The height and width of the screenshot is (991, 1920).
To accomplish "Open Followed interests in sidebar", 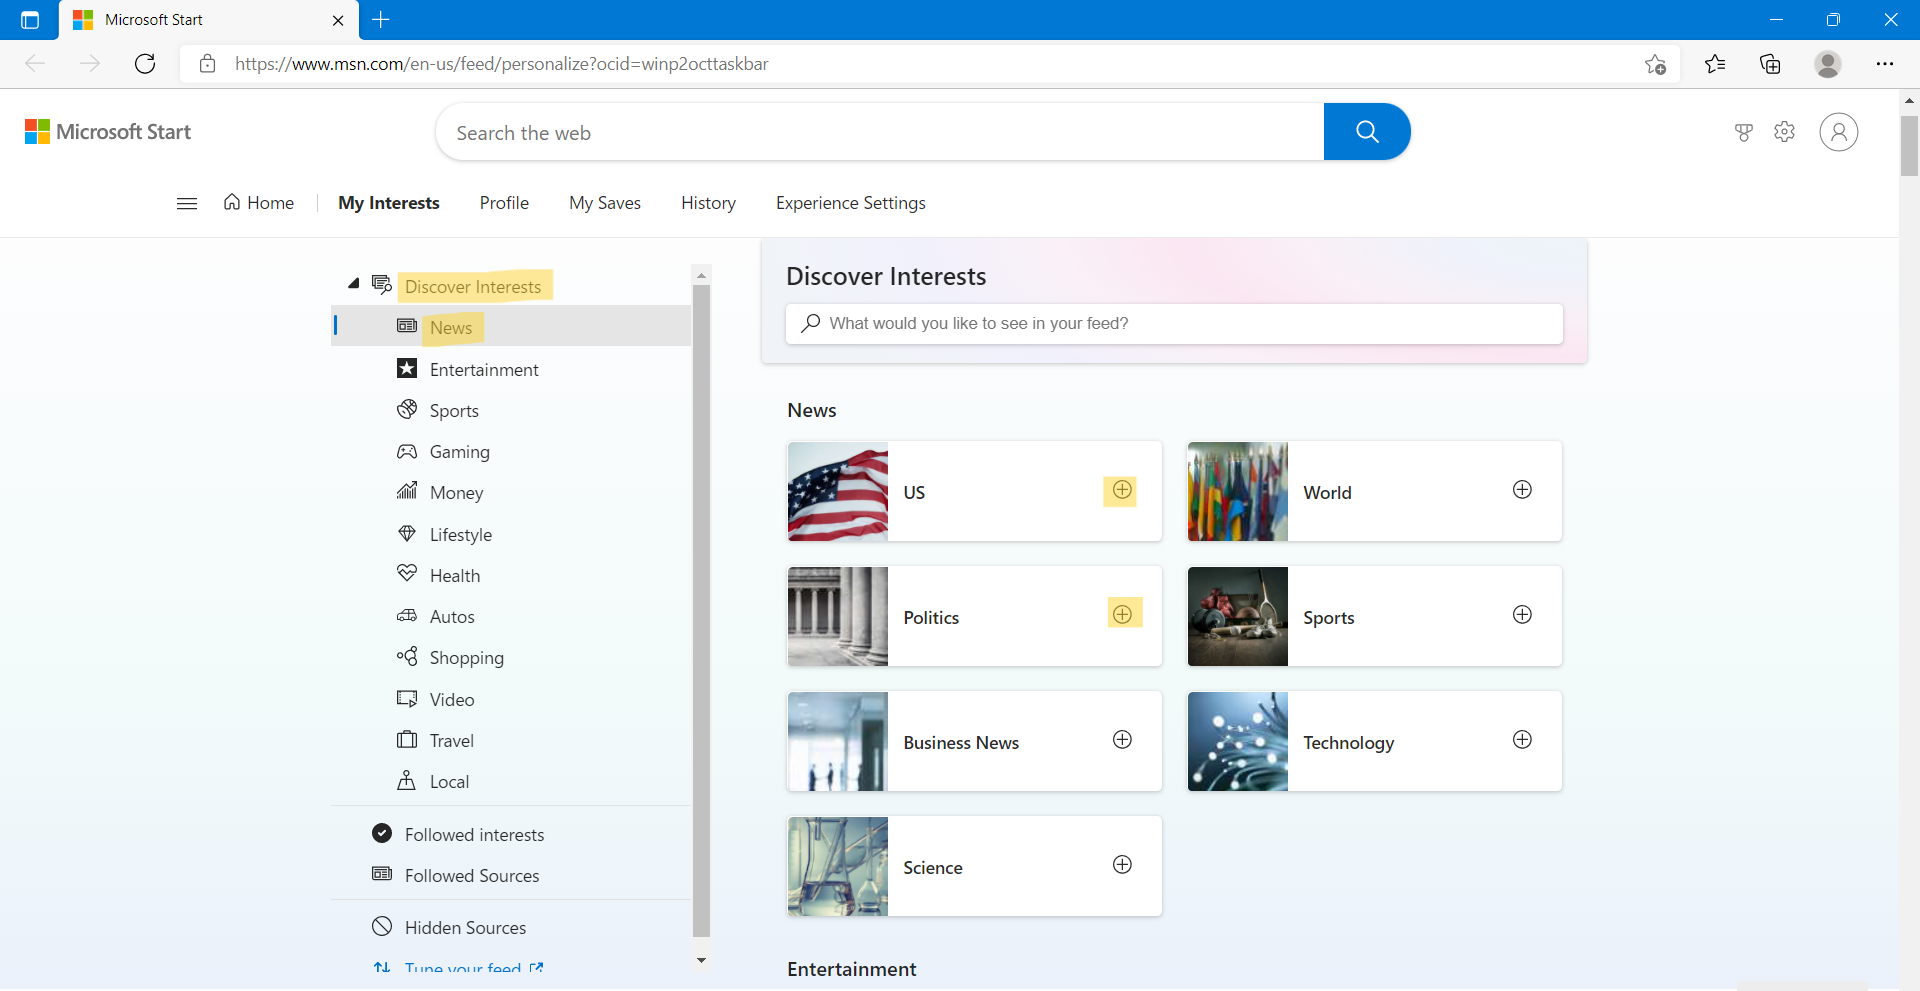I will click(474, 833).
